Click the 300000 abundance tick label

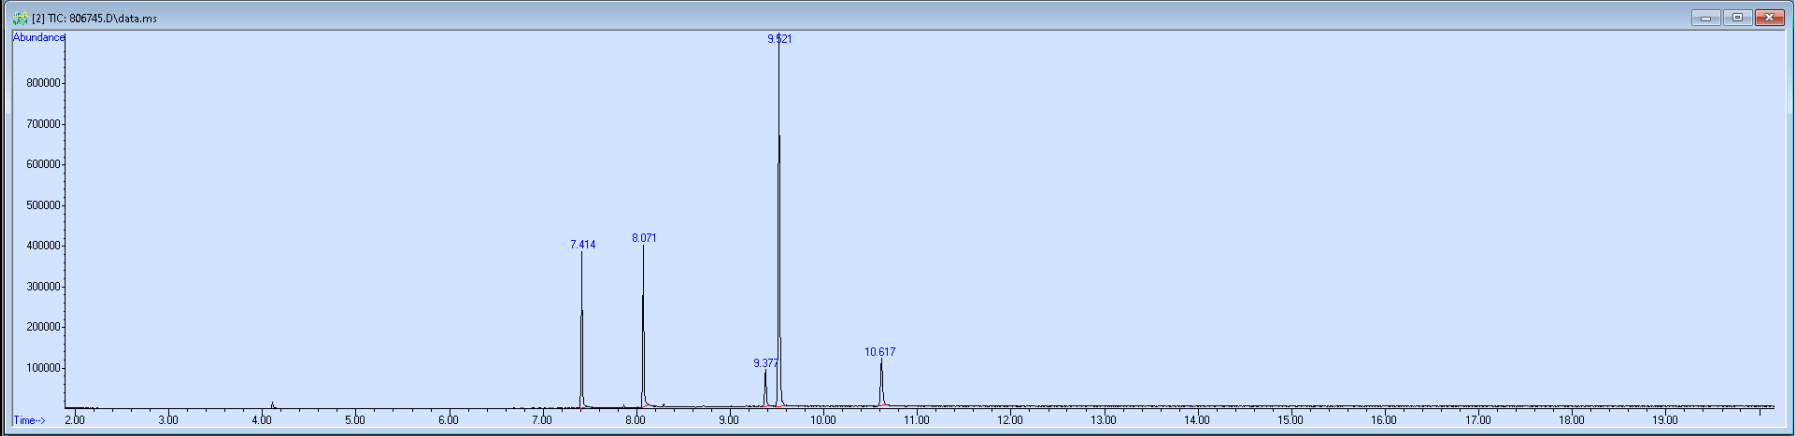tap(43, 287)
